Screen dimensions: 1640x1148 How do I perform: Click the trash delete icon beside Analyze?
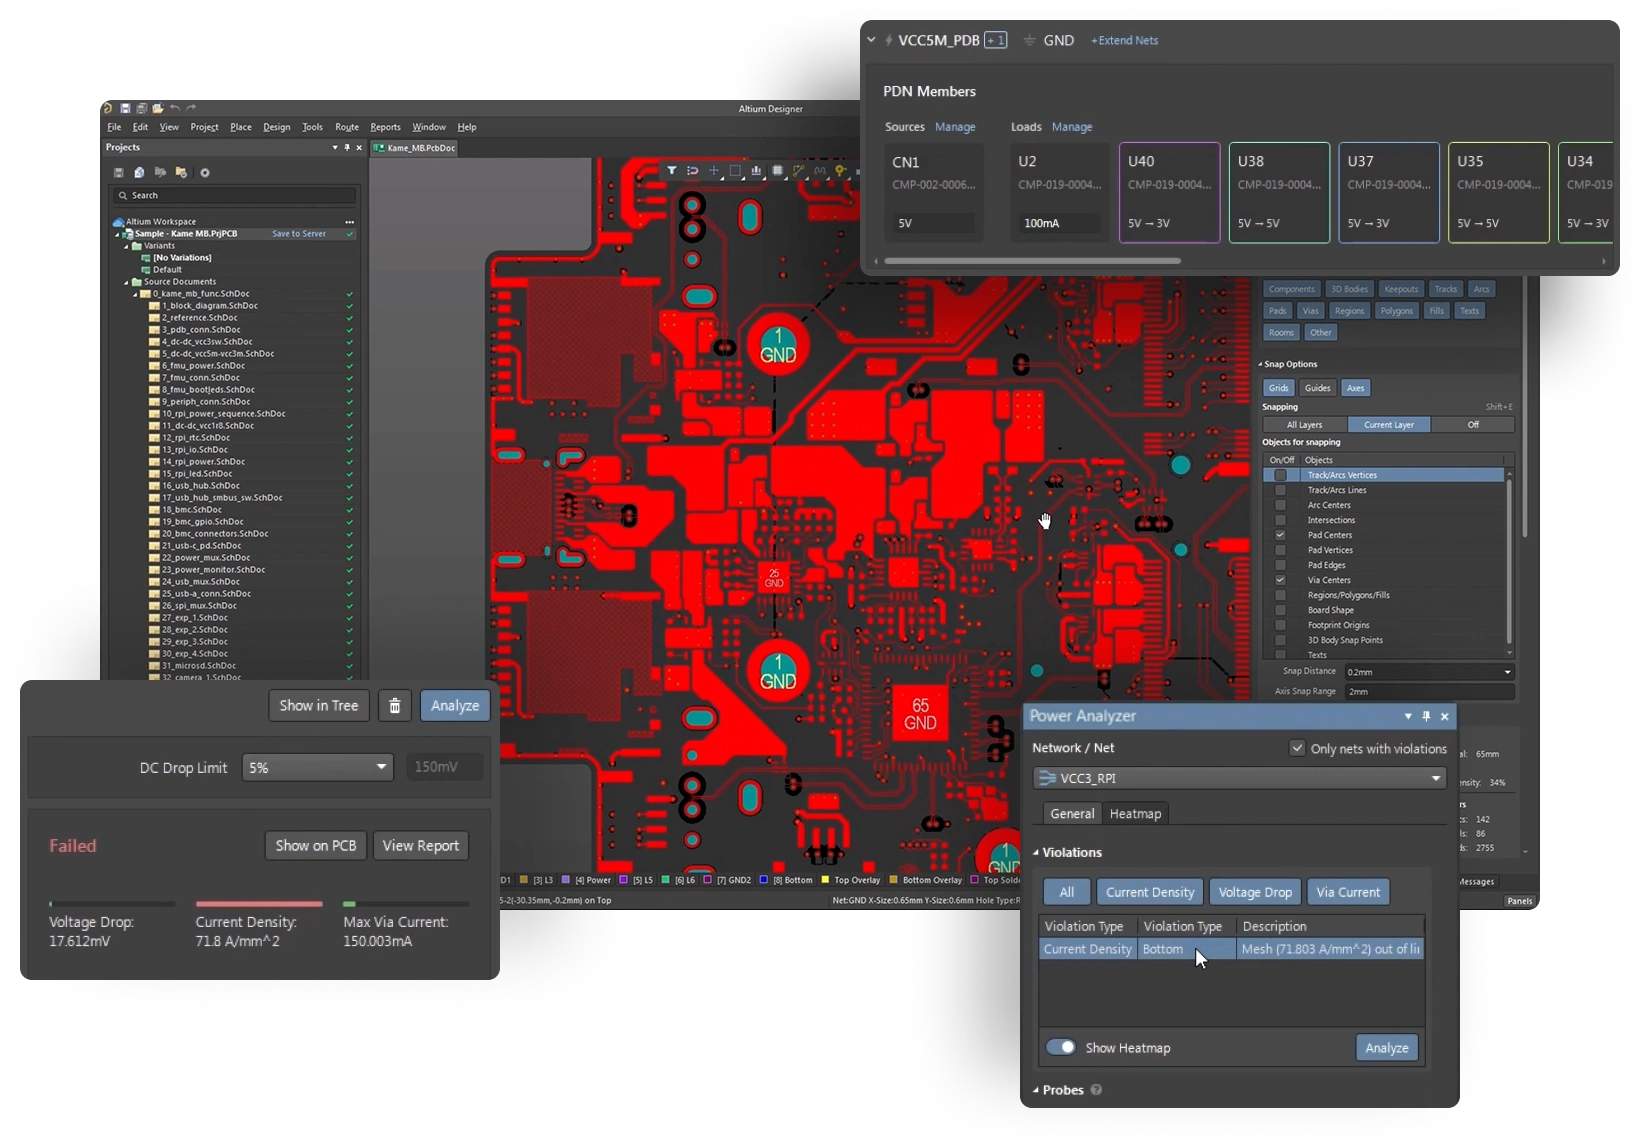(395, 706)
